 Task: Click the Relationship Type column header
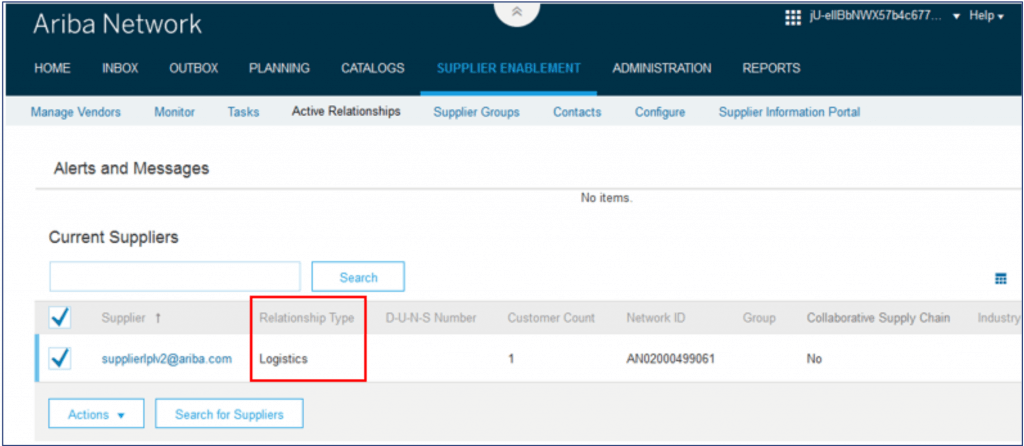pyautogui.click(x=307, y=318)
